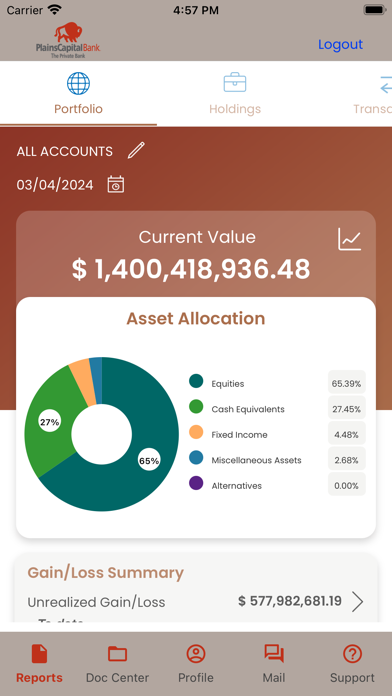Click the Alternatives purple legend dot

[x=196, y=483]
